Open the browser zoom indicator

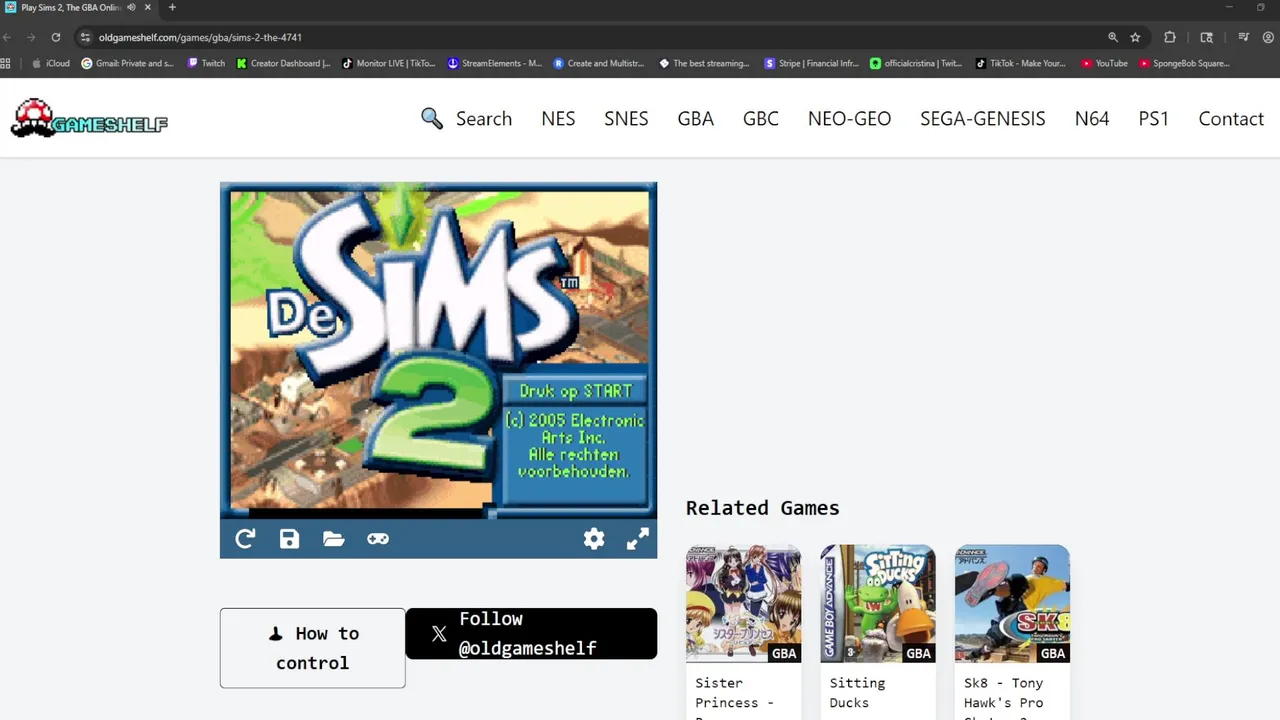(1112, 37)
